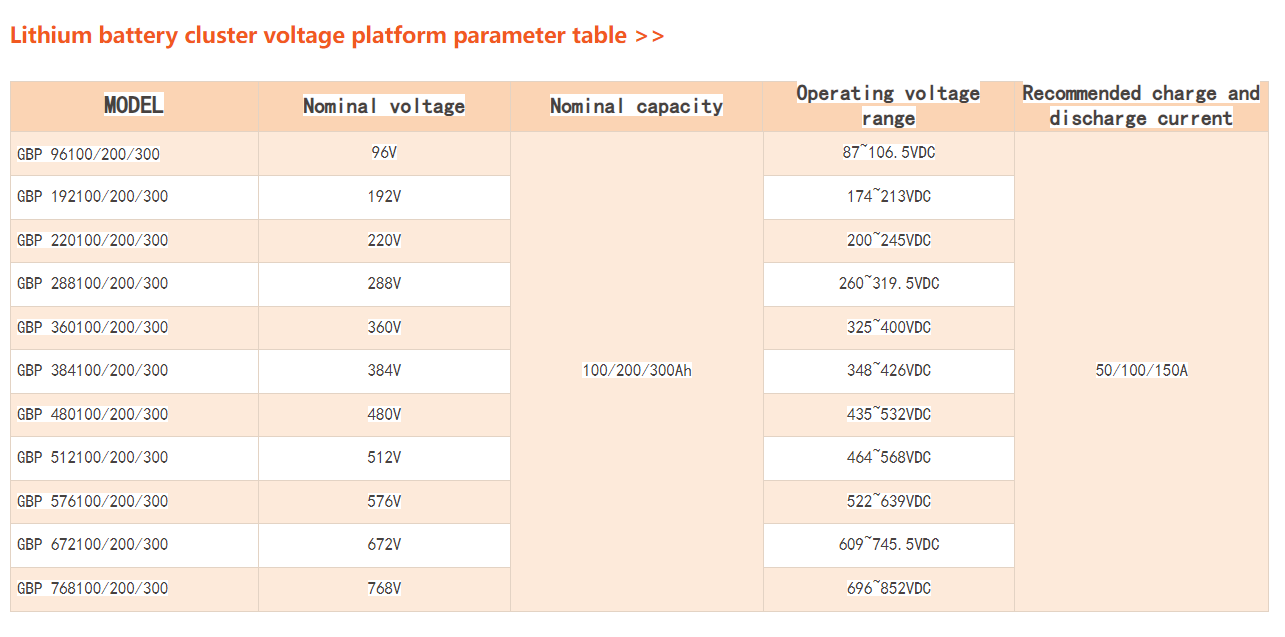1285x637 pixels.
Task: Click the 288V nominal voltage cell
Action: click(384, 284)
